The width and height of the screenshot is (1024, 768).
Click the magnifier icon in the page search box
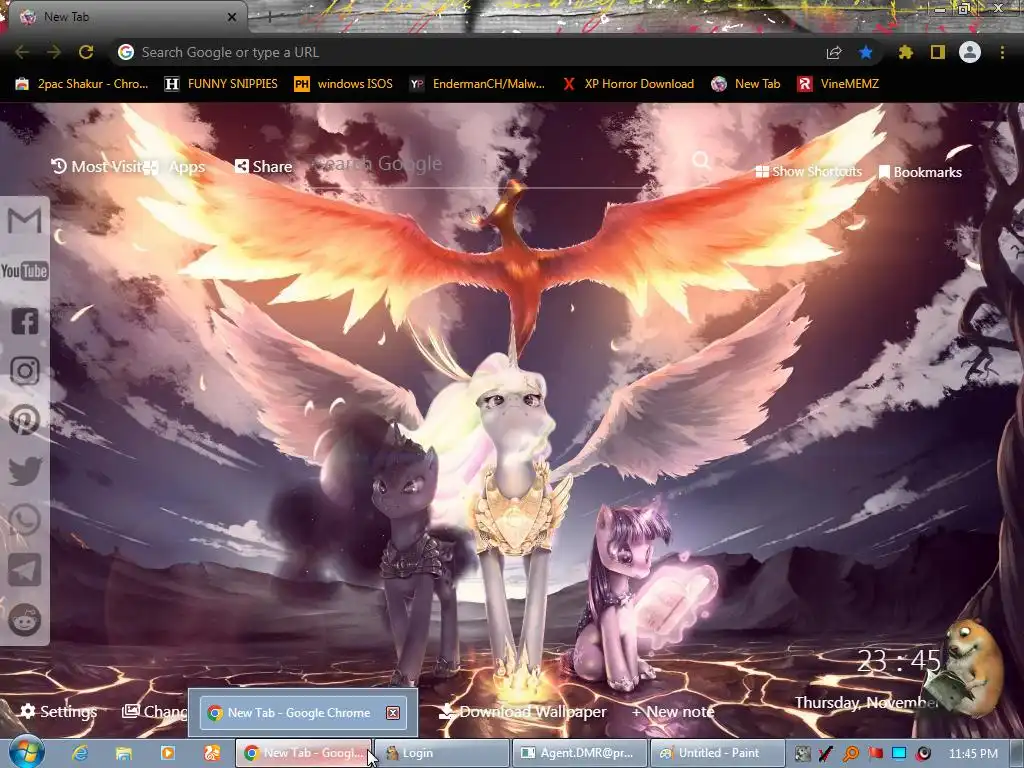point(701,159)
